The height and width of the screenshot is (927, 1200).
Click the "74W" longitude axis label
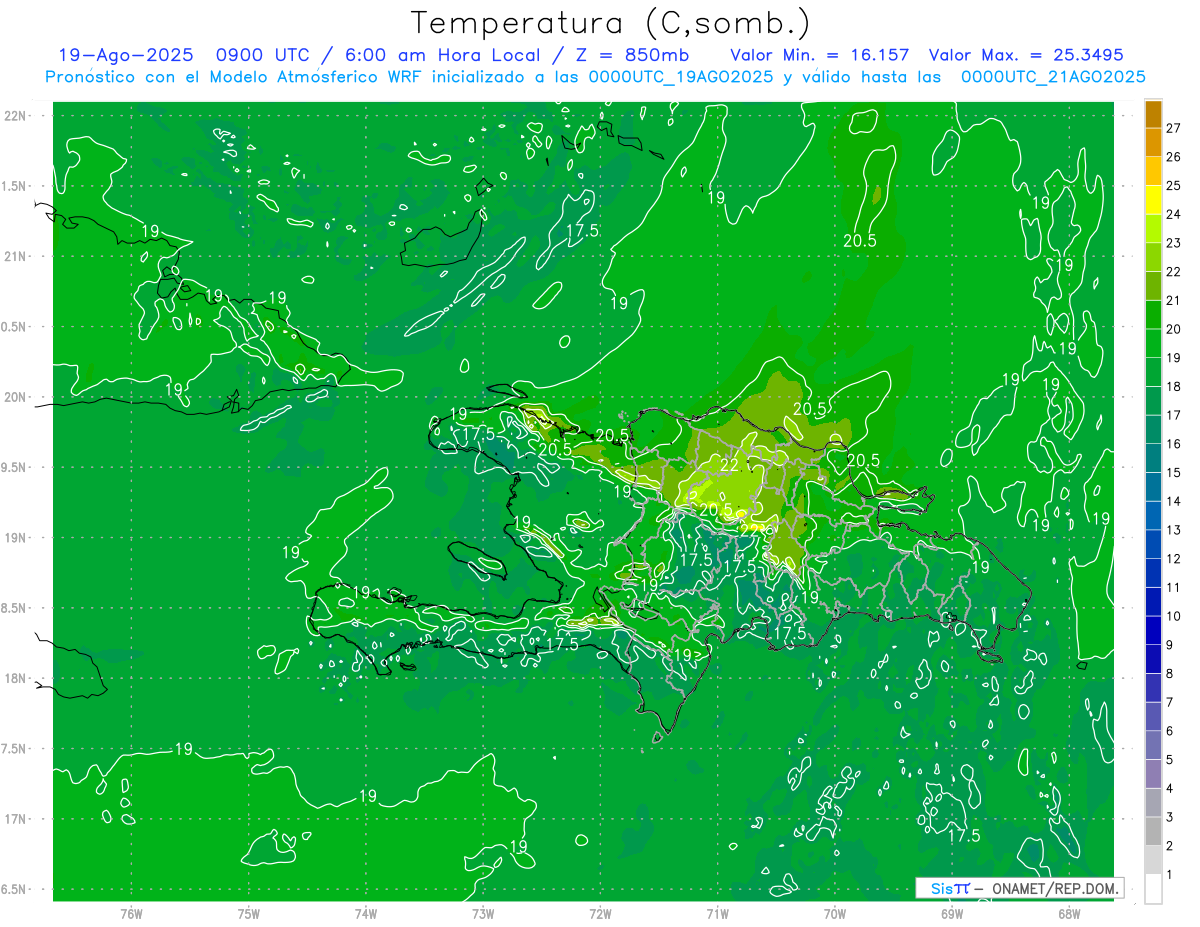point(365,914)
